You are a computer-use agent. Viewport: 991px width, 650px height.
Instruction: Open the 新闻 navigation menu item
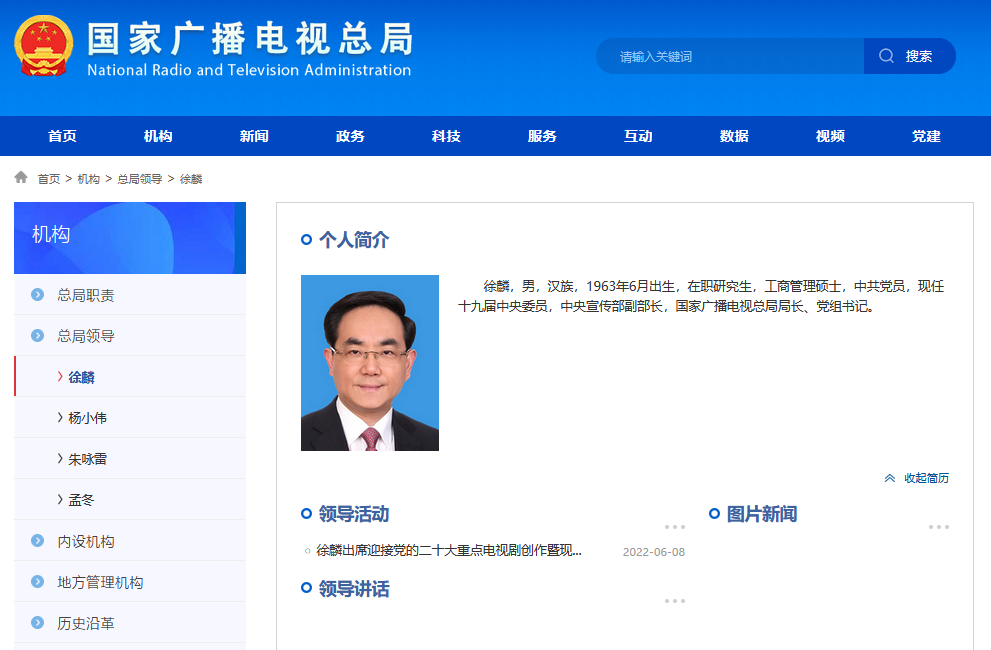pos(254,136)
